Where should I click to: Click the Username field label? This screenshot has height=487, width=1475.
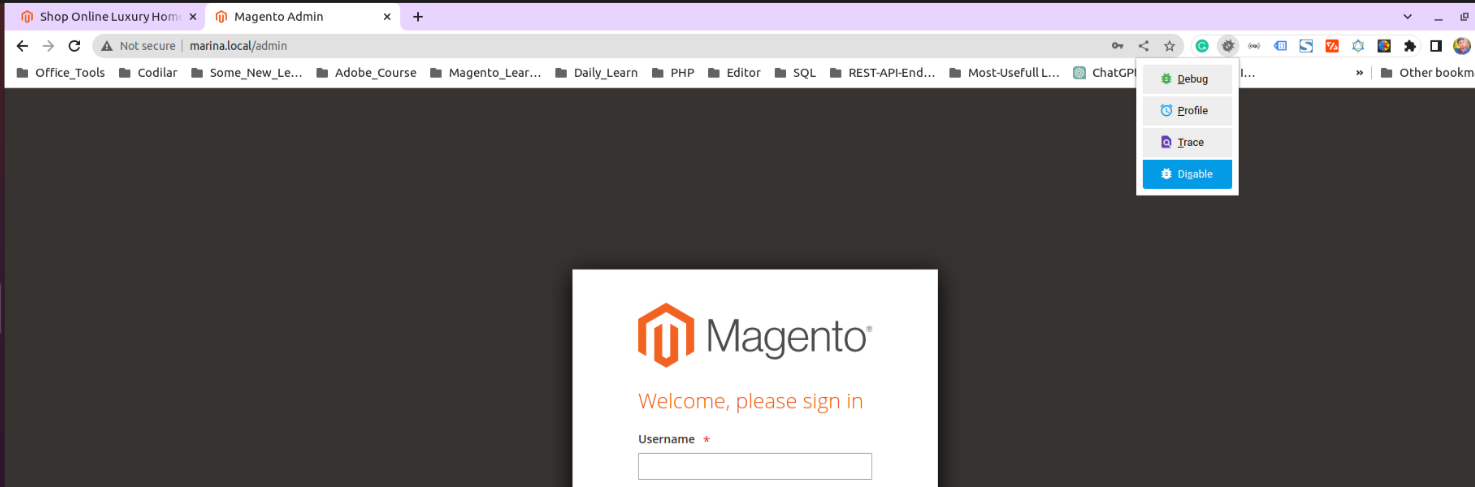point(666,439)
